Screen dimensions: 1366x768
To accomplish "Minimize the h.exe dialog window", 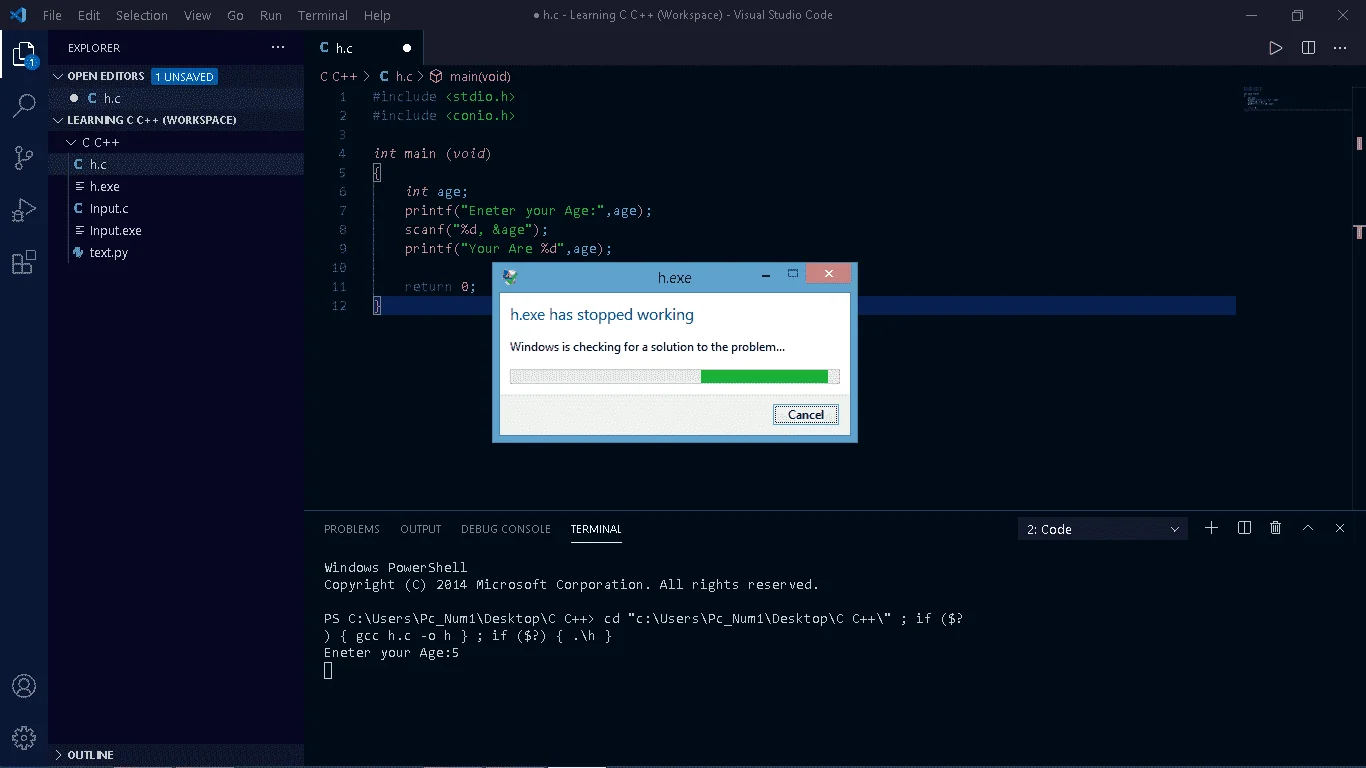I will [x=765, y=273].
